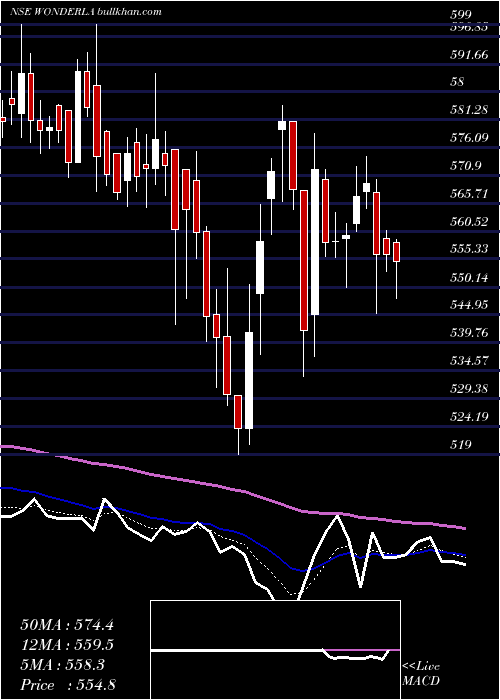This screenshot has width=500, height=700.
Task: Open the MACD inset chart panel
Action: pyautogui.click(x=275, y=650)
